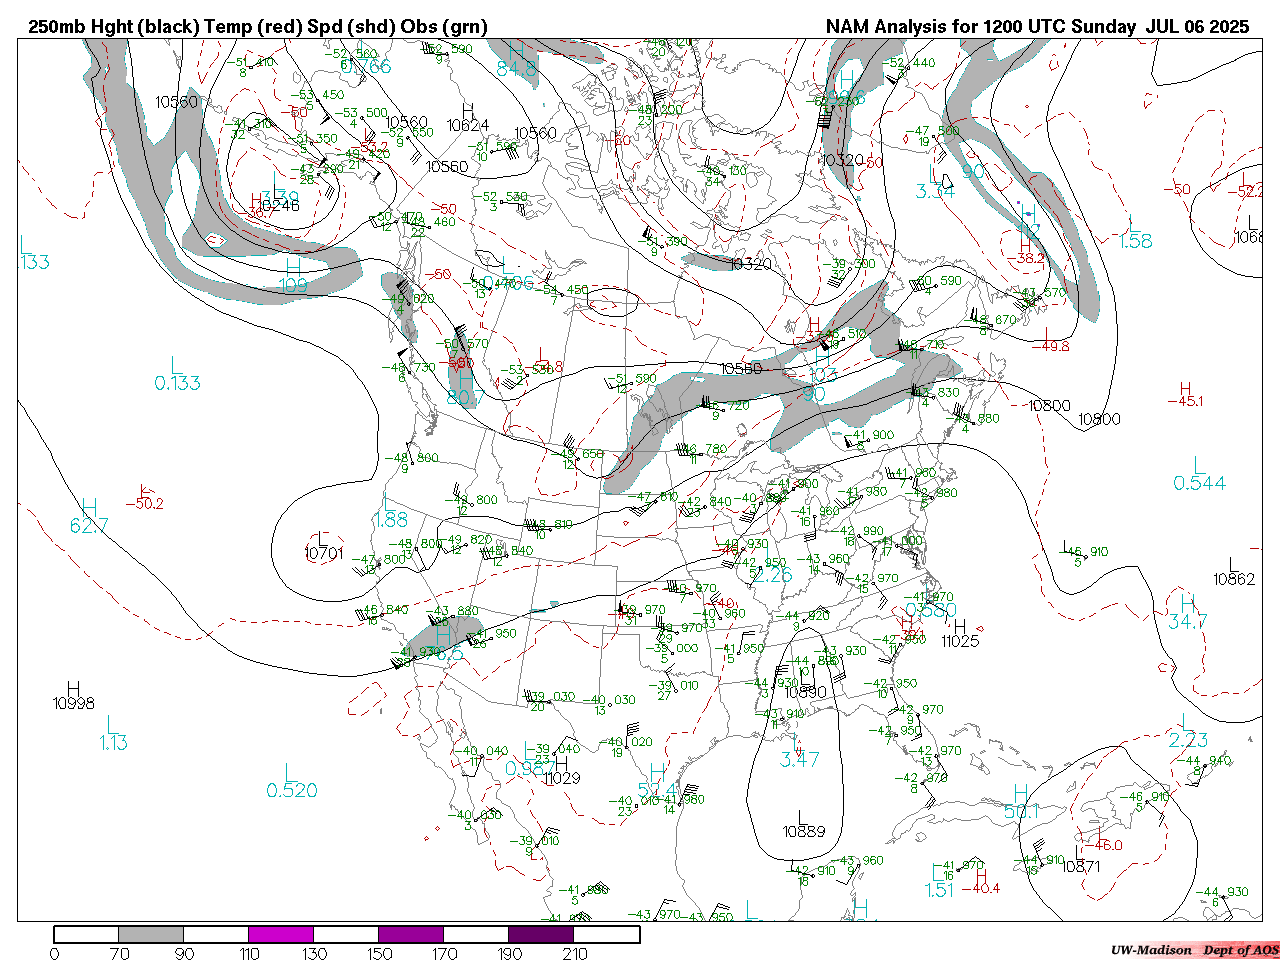The height and width of the screenshot is (960, 1280).
Task: Click the cyan "50.1" speed maximum label
Action: [1021, 812]
